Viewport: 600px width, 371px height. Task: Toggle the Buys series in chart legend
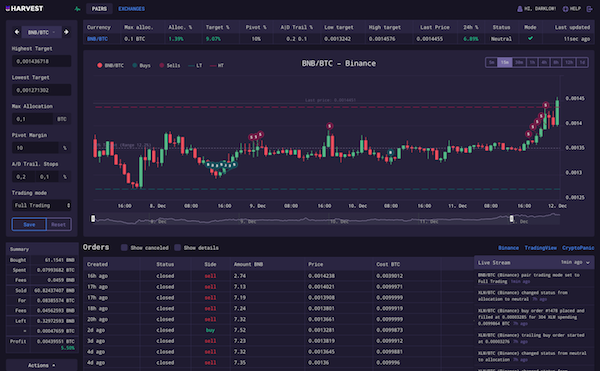point(141,65)
